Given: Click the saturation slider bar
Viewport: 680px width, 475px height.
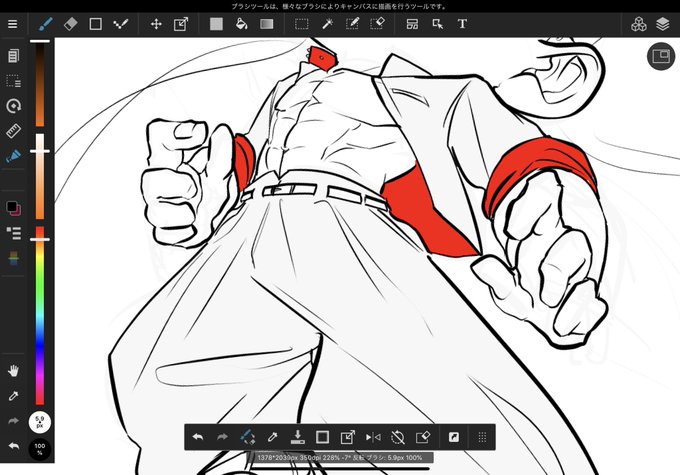Looking at the screenshot, I should coord(39,176).
